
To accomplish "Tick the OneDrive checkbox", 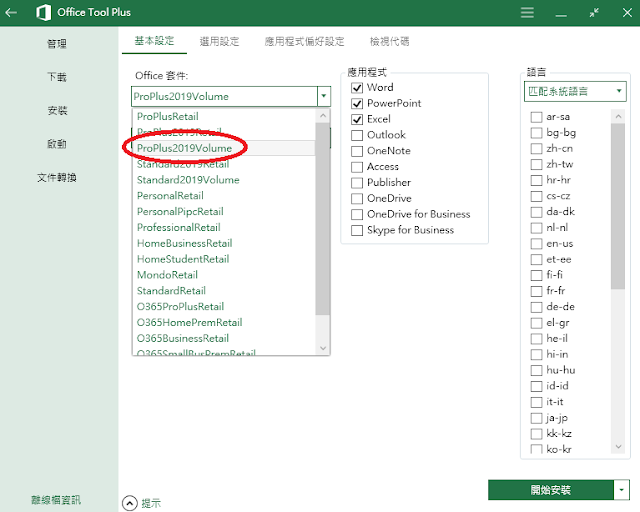I will 357,198.
